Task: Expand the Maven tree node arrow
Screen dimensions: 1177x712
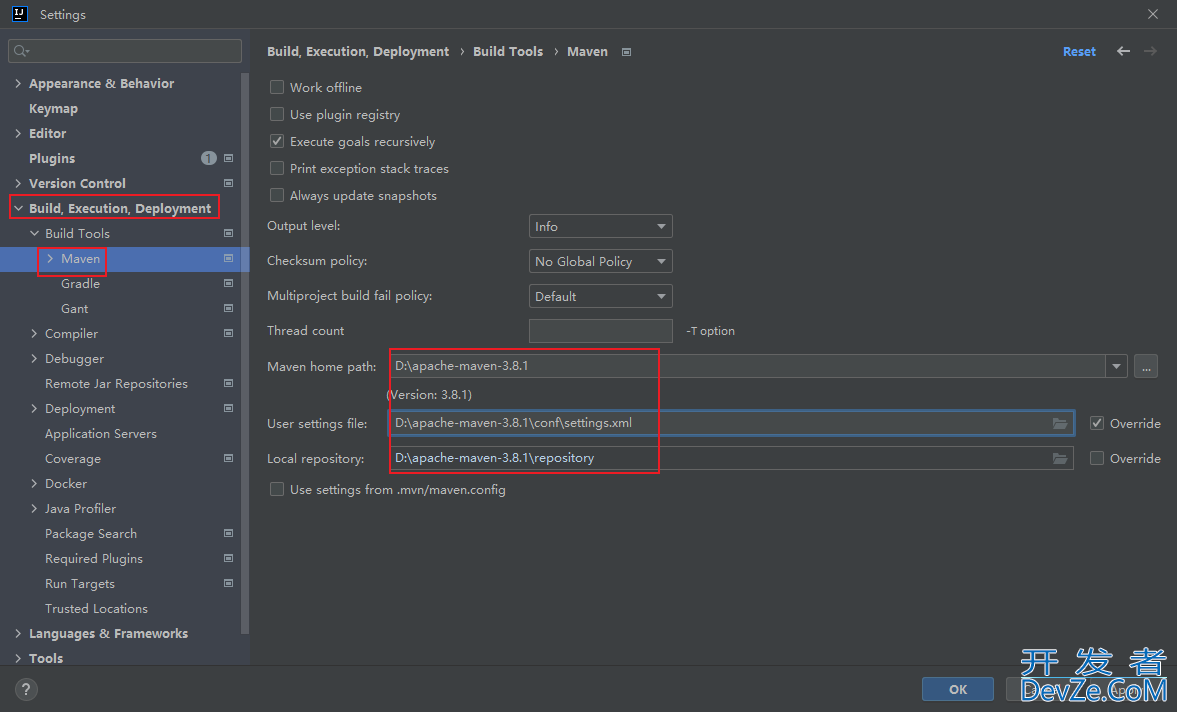Action: (x=50, y=258)
